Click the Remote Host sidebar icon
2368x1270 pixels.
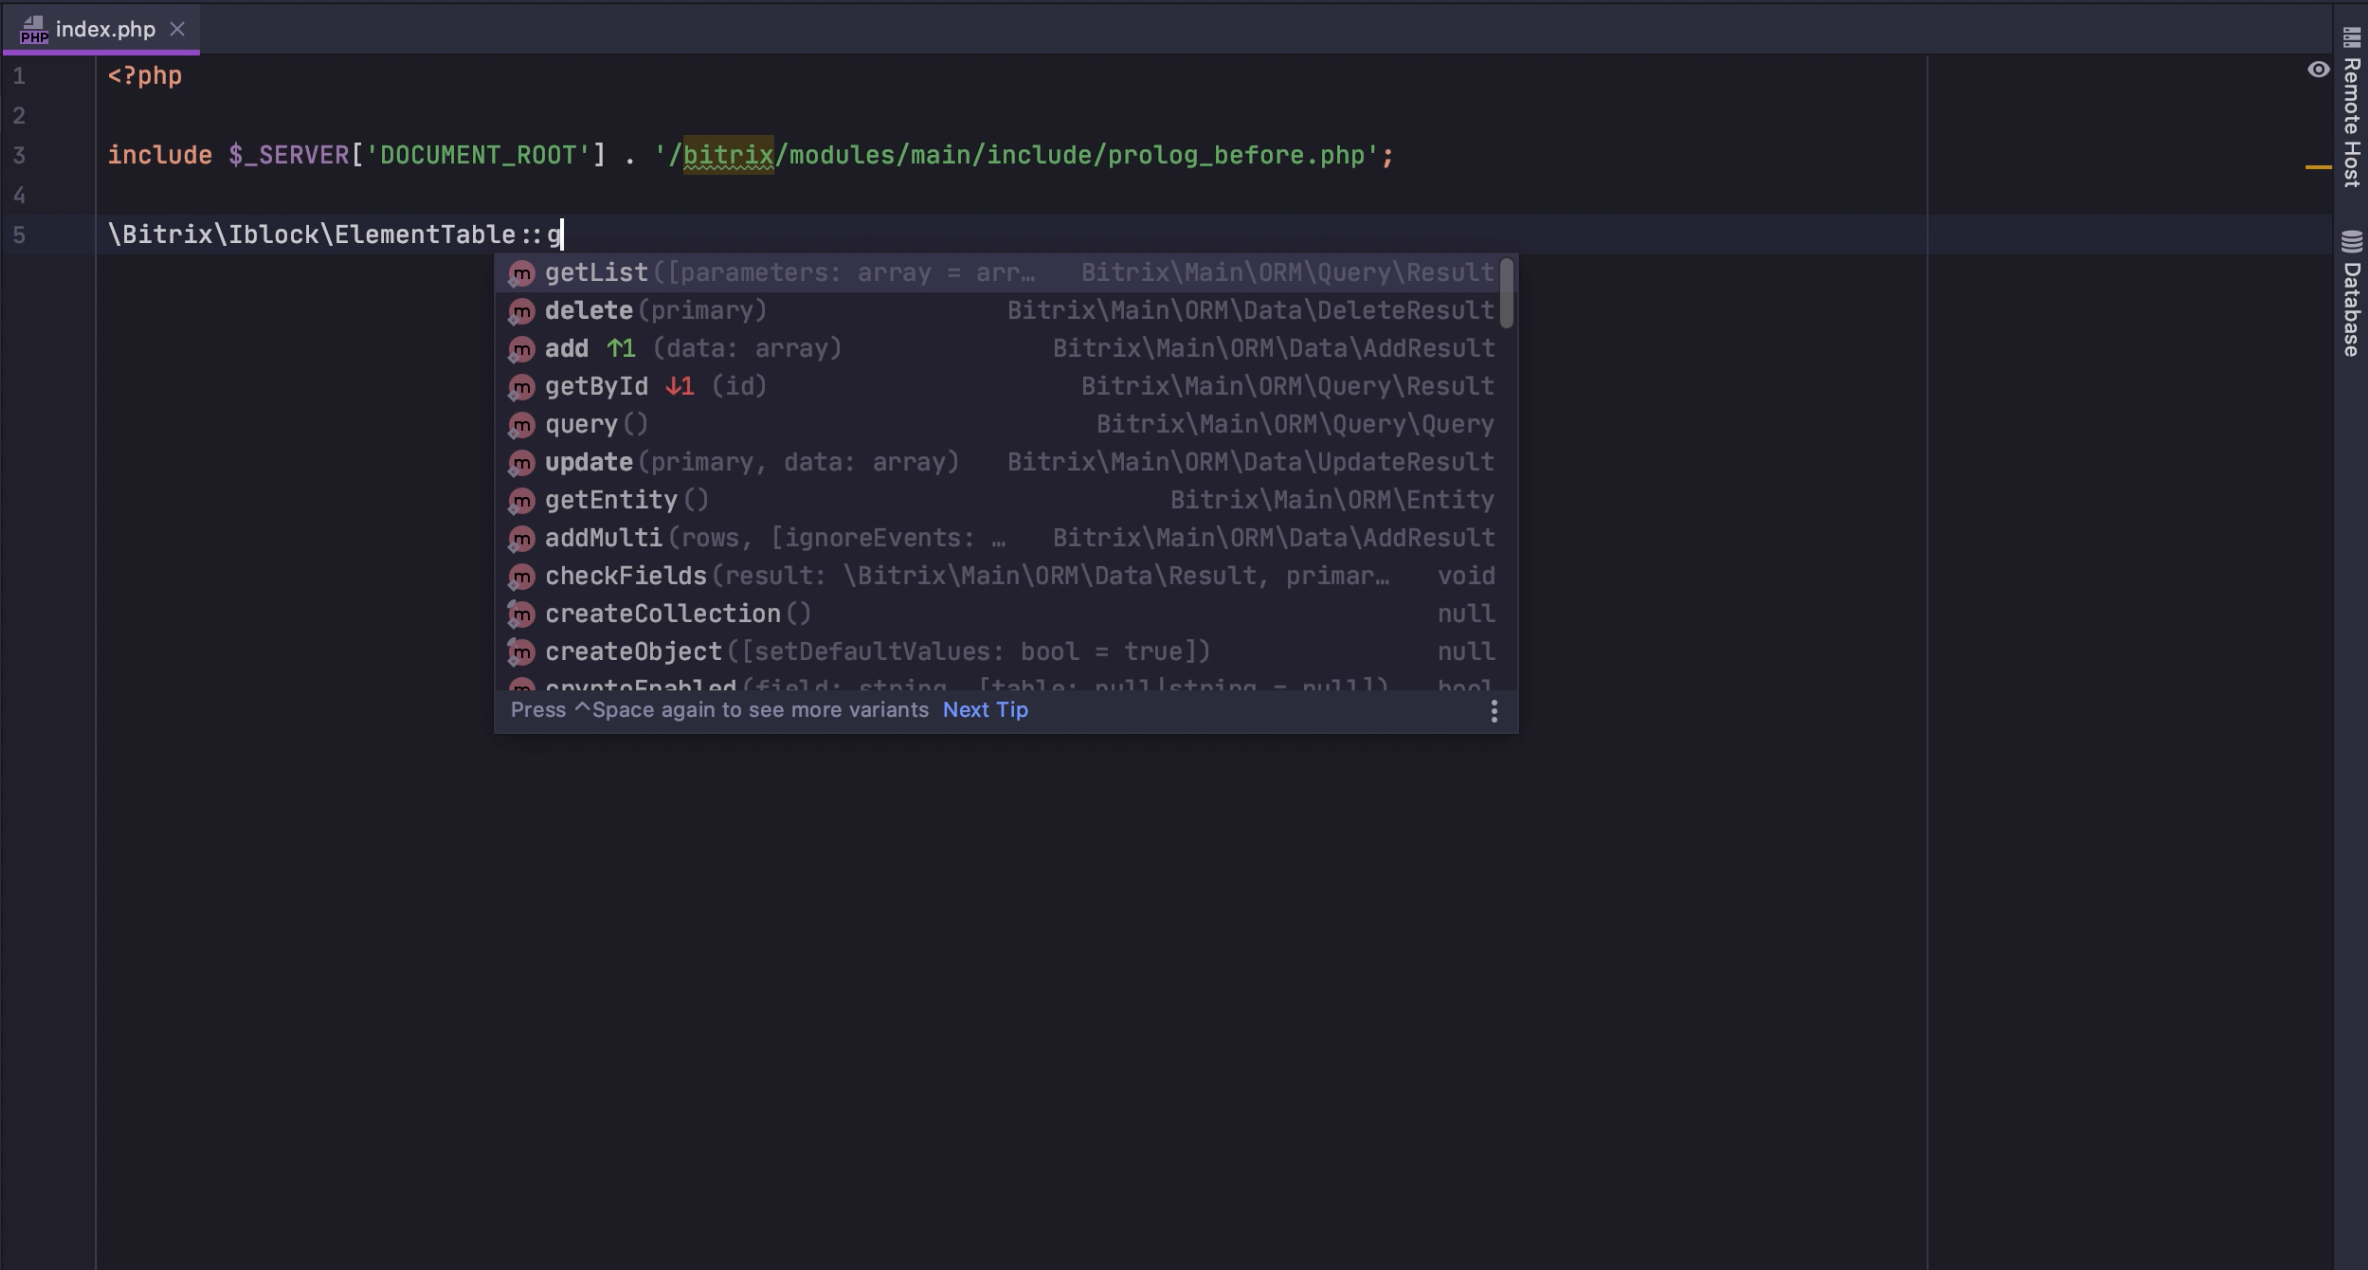(x=2351, y=36)
